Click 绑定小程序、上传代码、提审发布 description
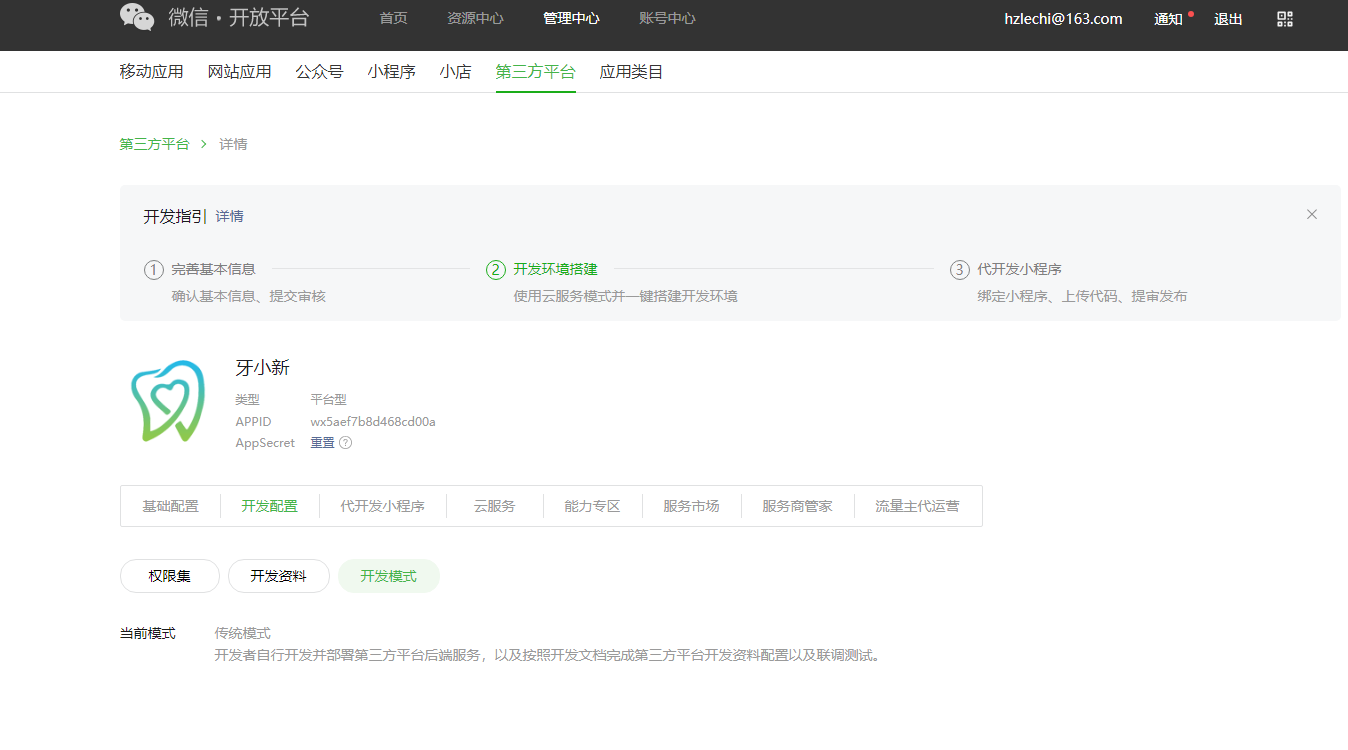The width and height of the screenshot is (1348, 750). [x=1083, y=296]
